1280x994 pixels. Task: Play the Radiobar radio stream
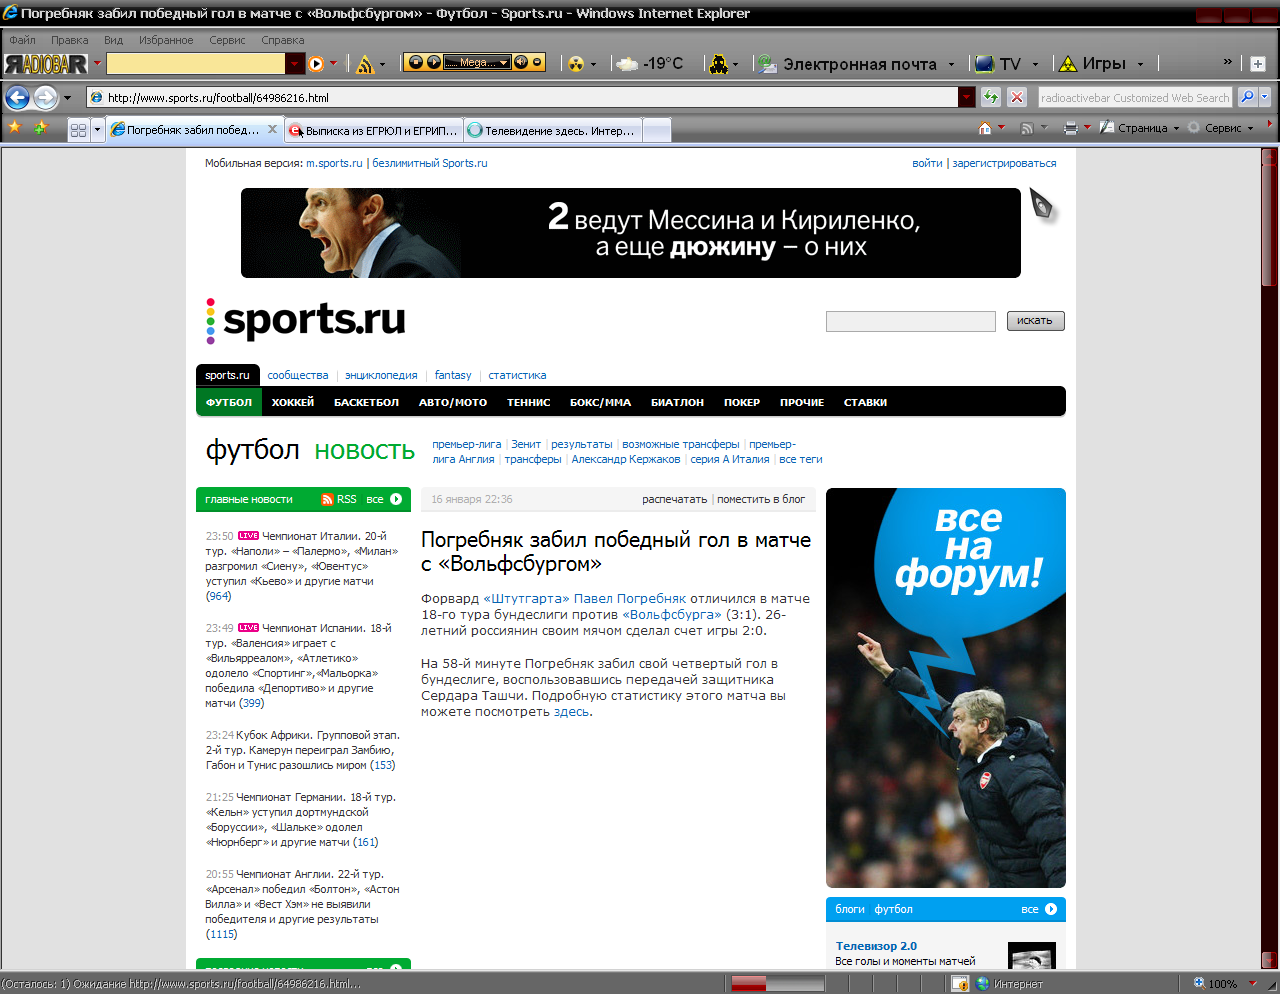434,62
